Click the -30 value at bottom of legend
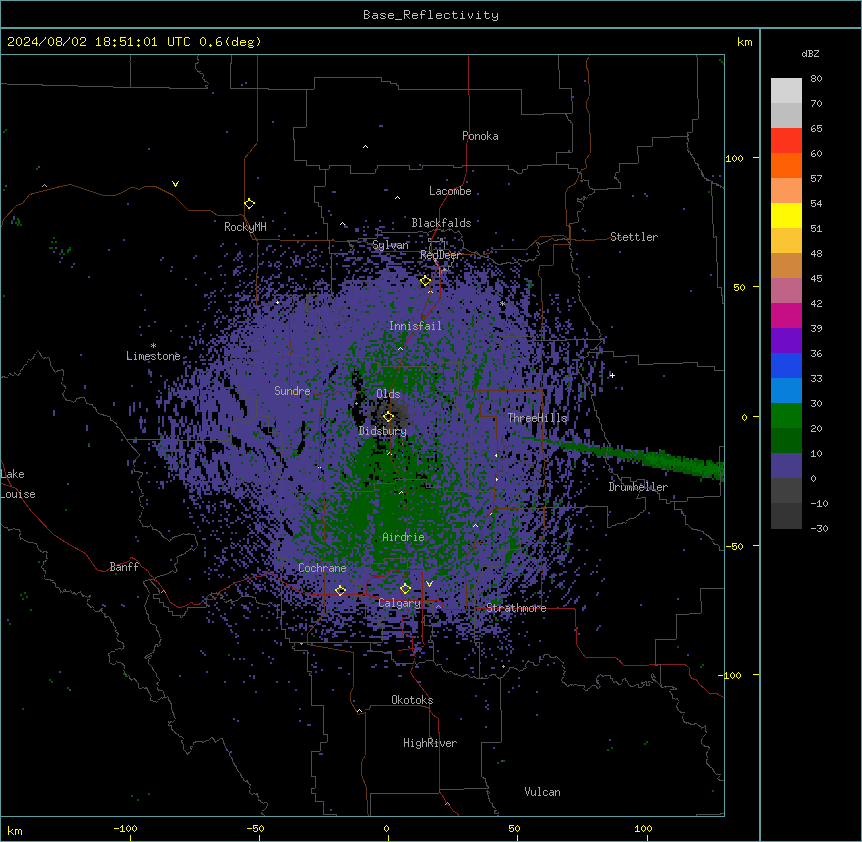This screenshot has width=862, height=842. (x=819, y=528)
